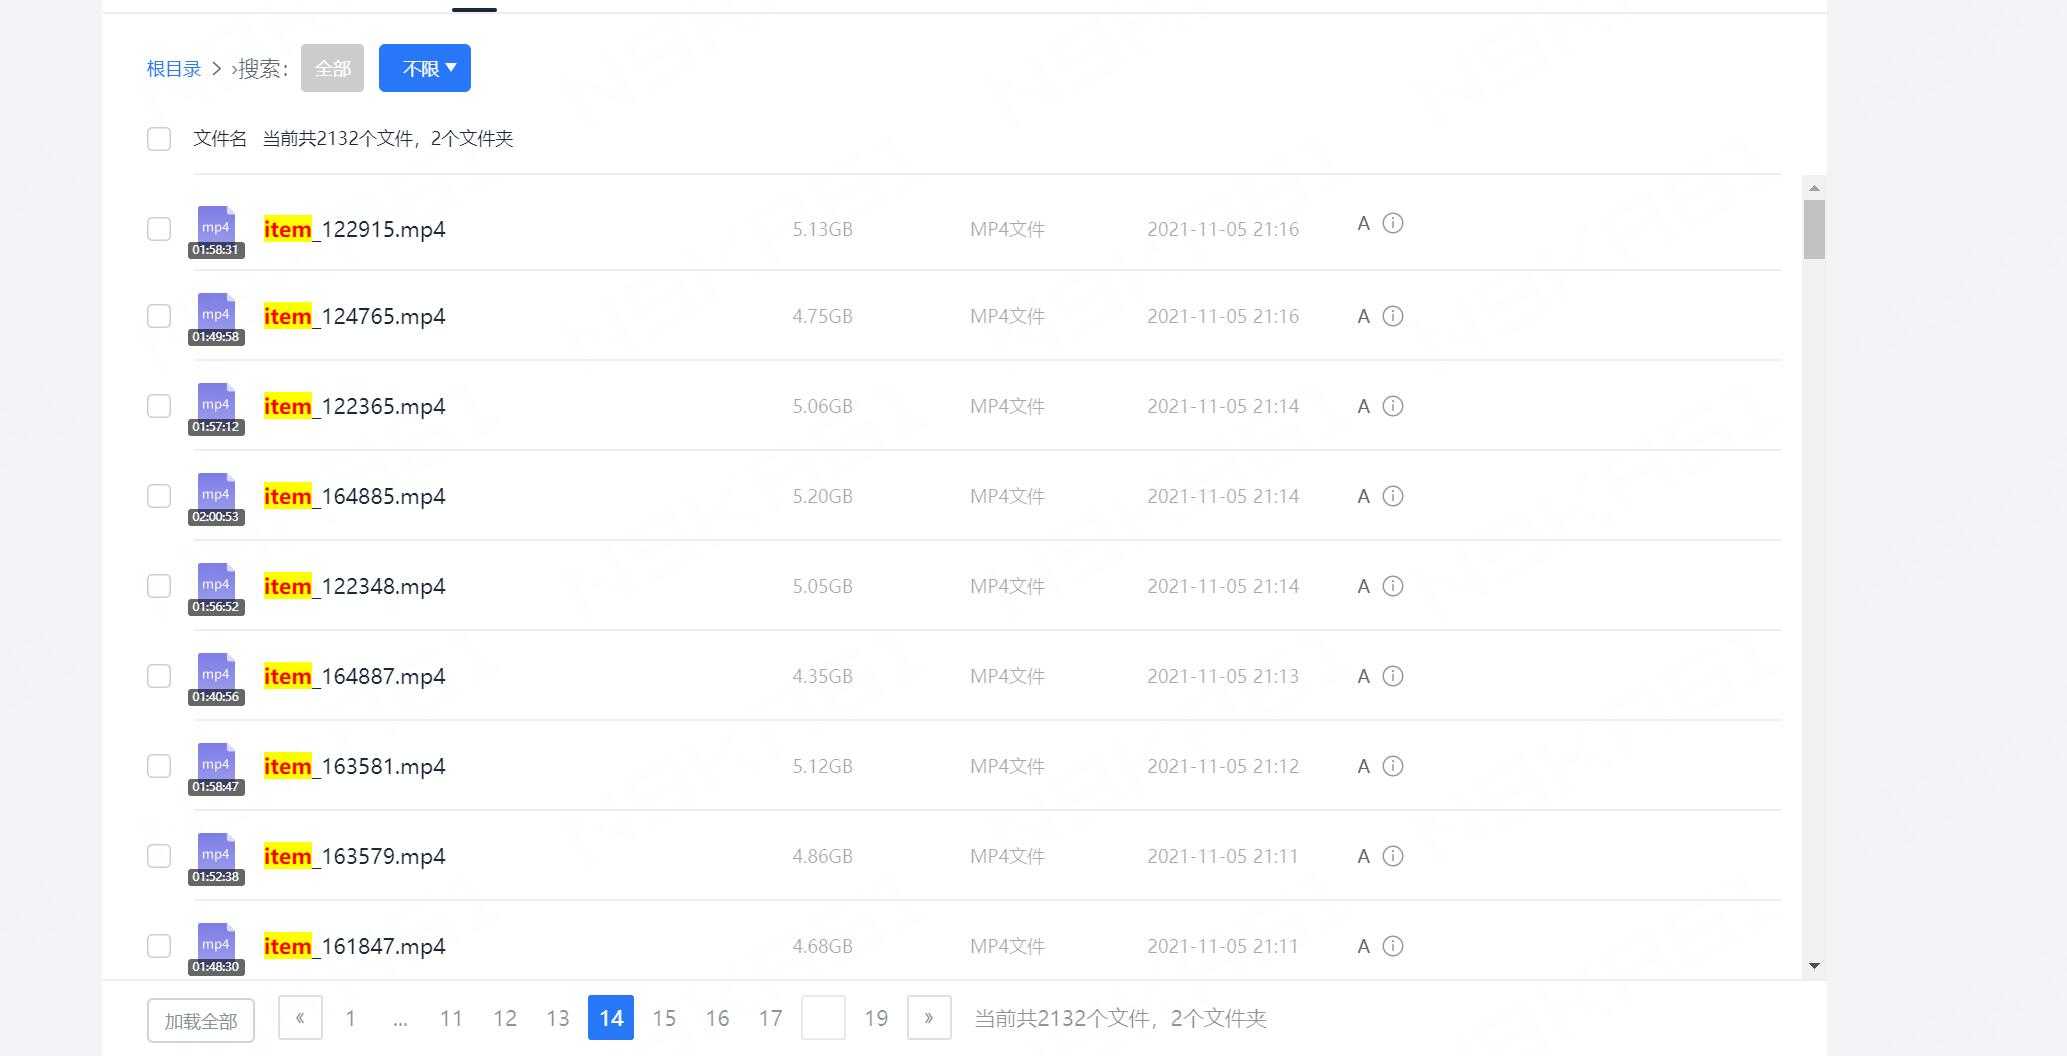This screenshot has height=1056, width=2067.
Task: Select checkbox for item_163579.mp4
Action: (159, 856)
